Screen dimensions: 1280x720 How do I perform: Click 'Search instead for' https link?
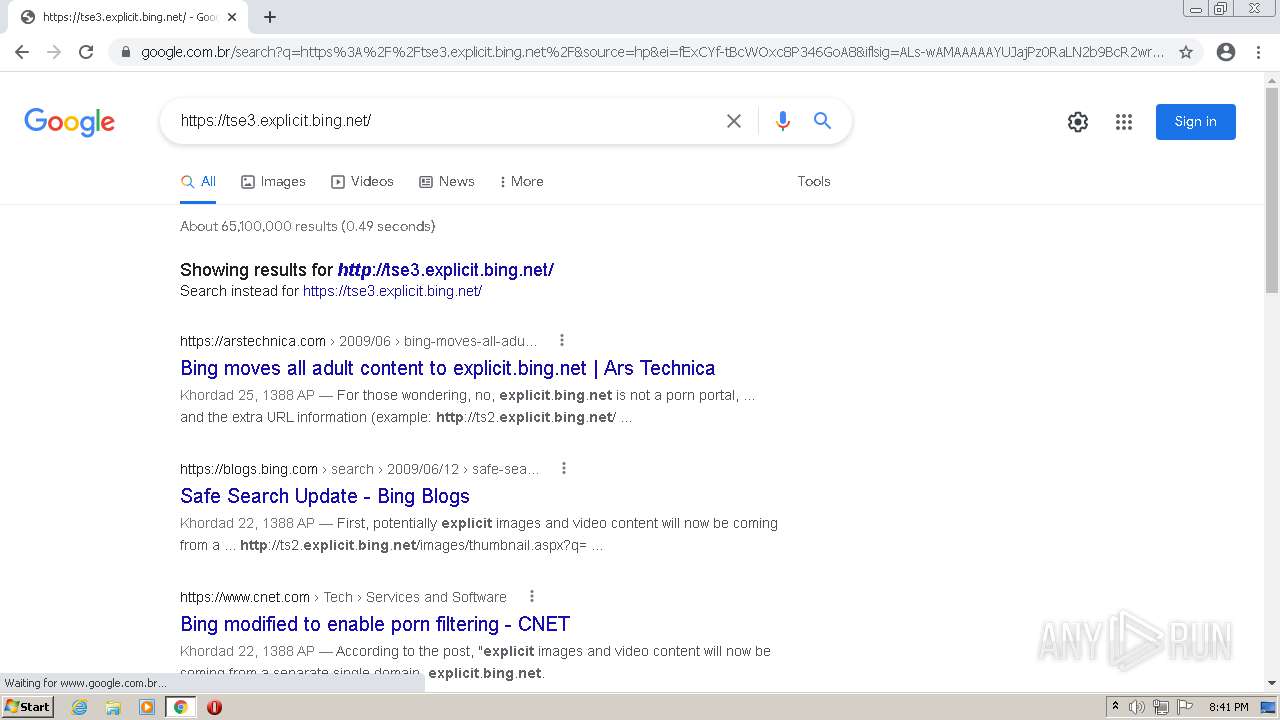(392, 291)
